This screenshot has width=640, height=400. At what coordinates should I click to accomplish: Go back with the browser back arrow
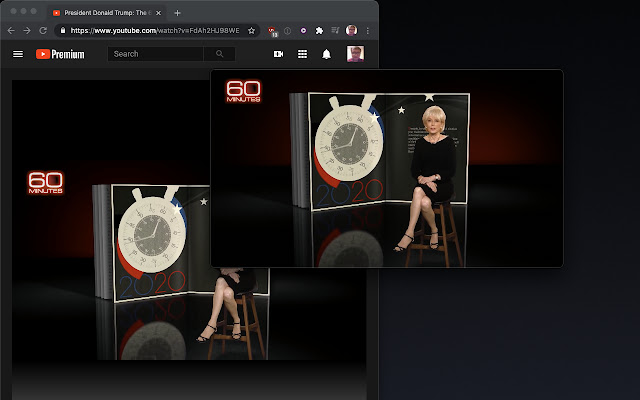click(x=11, y=31)
